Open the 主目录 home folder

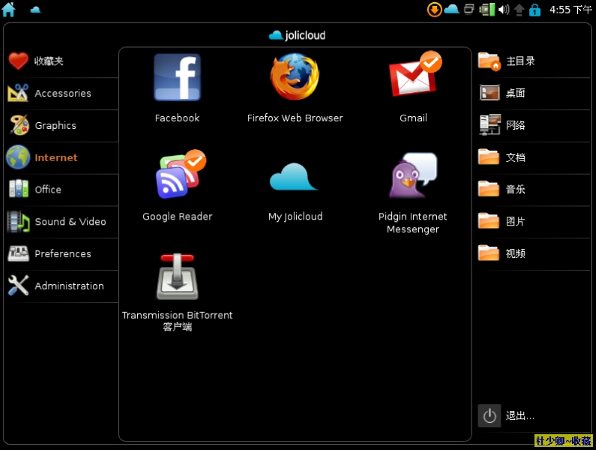pyautogui.click(x=533, y=61)
